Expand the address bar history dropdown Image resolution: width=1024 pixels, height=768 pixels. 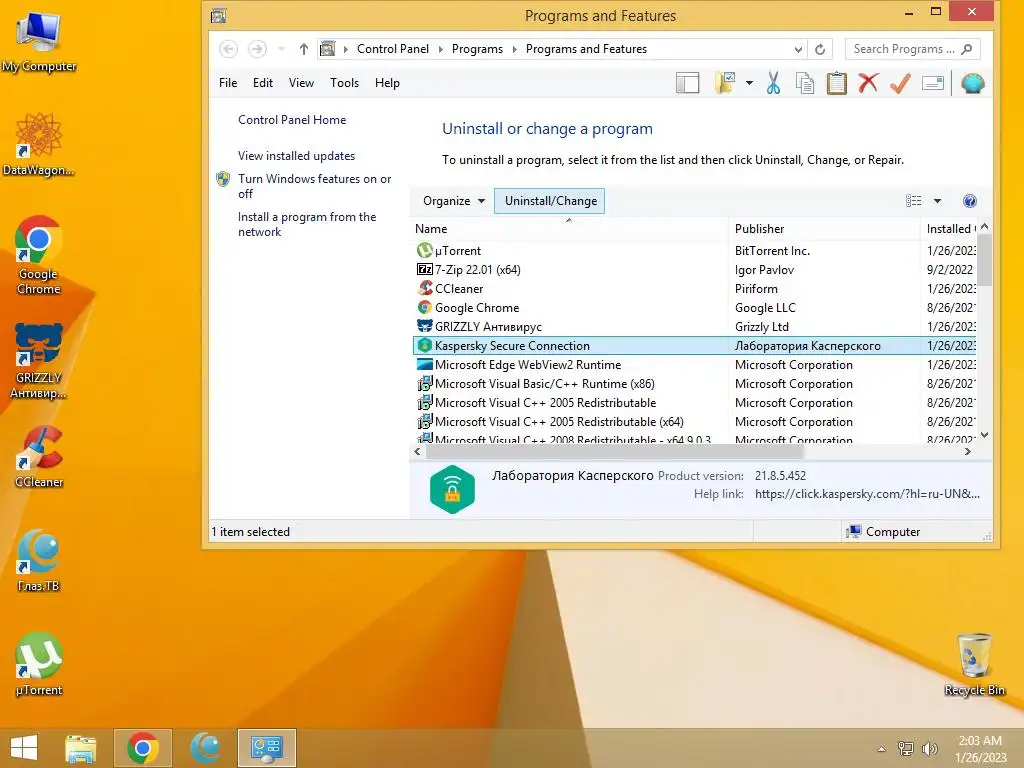(x=798, y=49)
